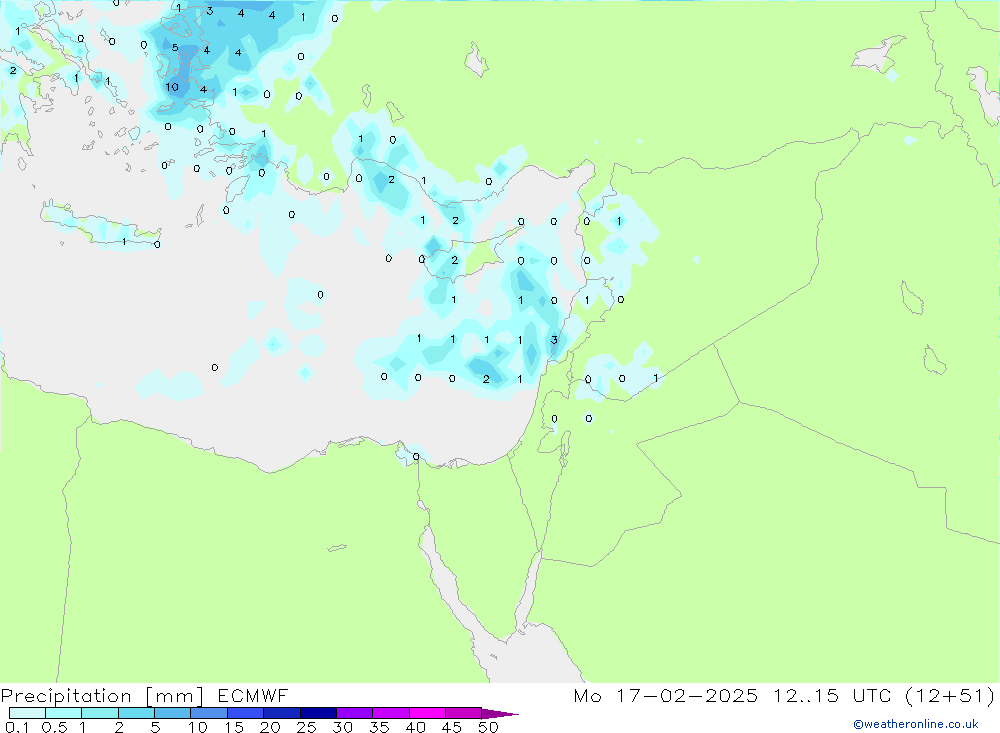Click the map precipitation value '10'
The image size is (1000, 733).
(172, 87)
